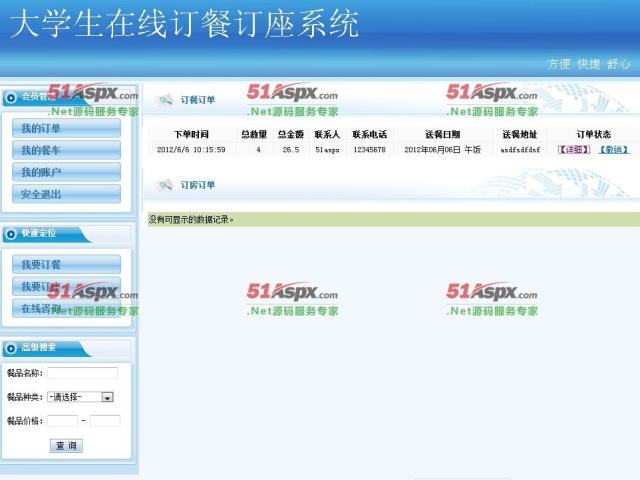Click the 撤销 link to cancel order
The image size is (640, 480).
click(613, 150)
